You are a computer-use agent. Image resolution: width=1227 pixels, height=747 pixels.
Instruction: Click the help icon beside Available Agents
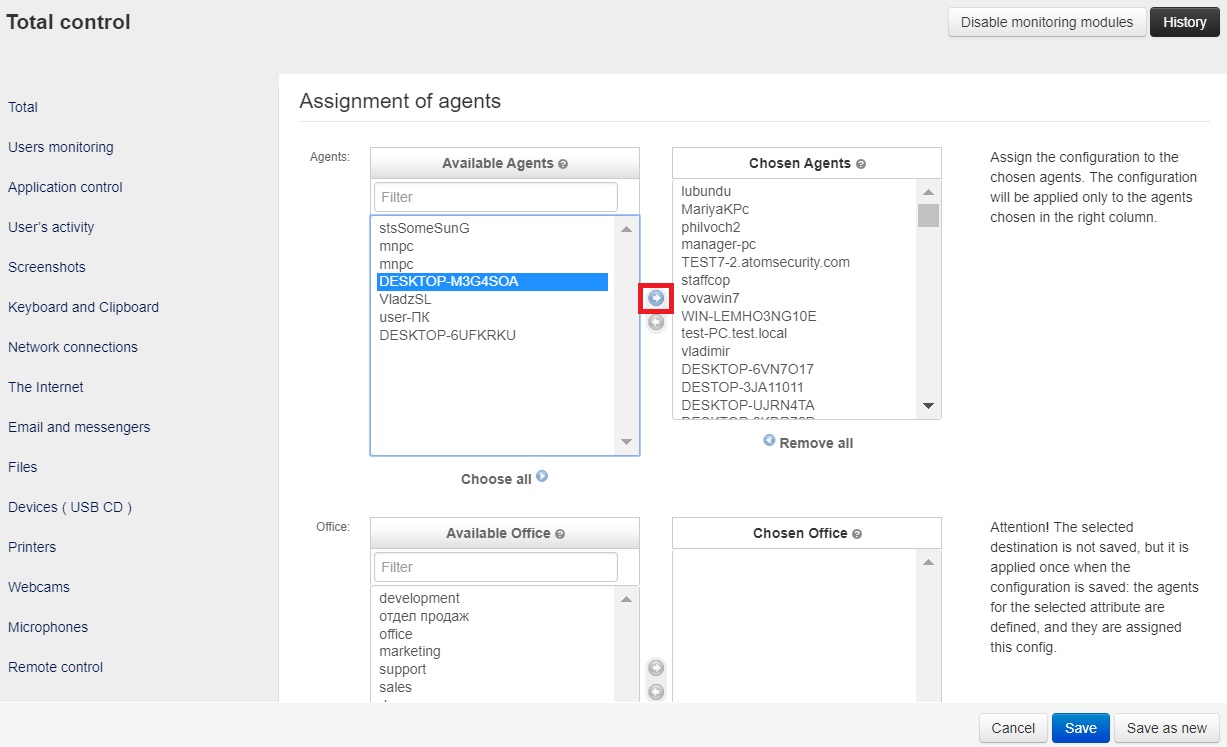[563, 164]
